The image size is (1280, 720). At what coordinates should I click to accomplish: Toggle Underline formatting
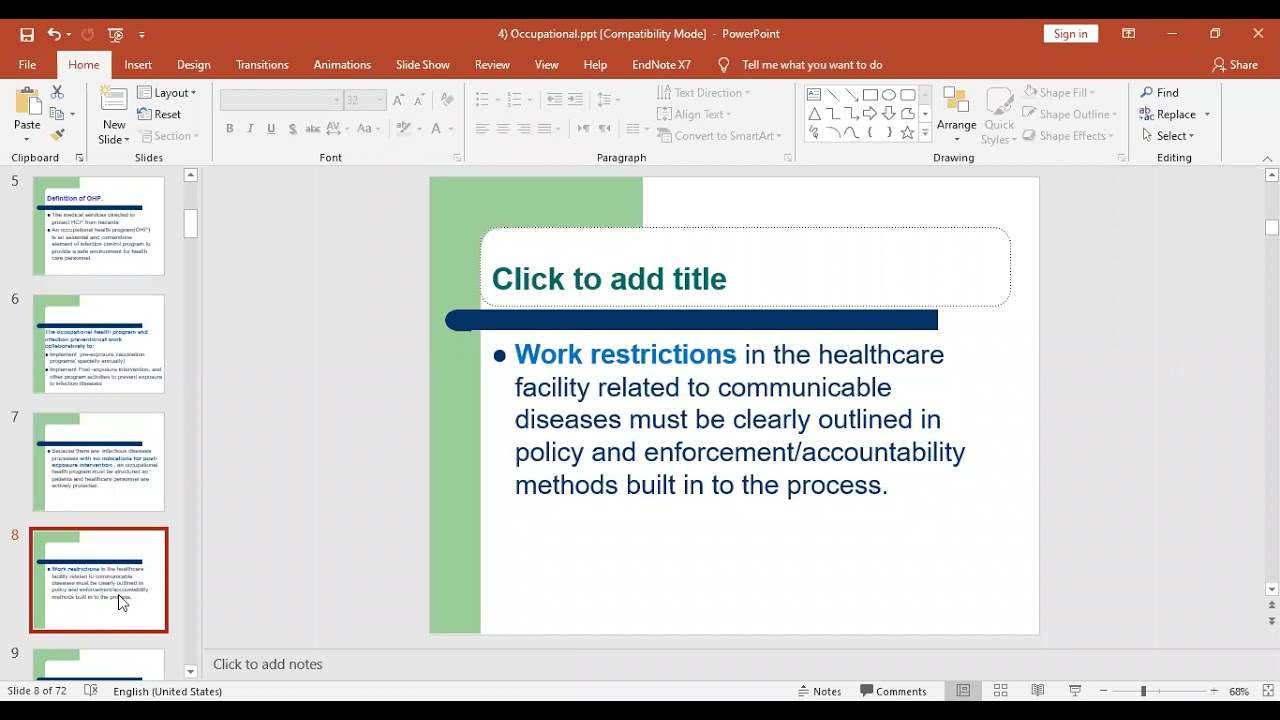click(271, 129)
